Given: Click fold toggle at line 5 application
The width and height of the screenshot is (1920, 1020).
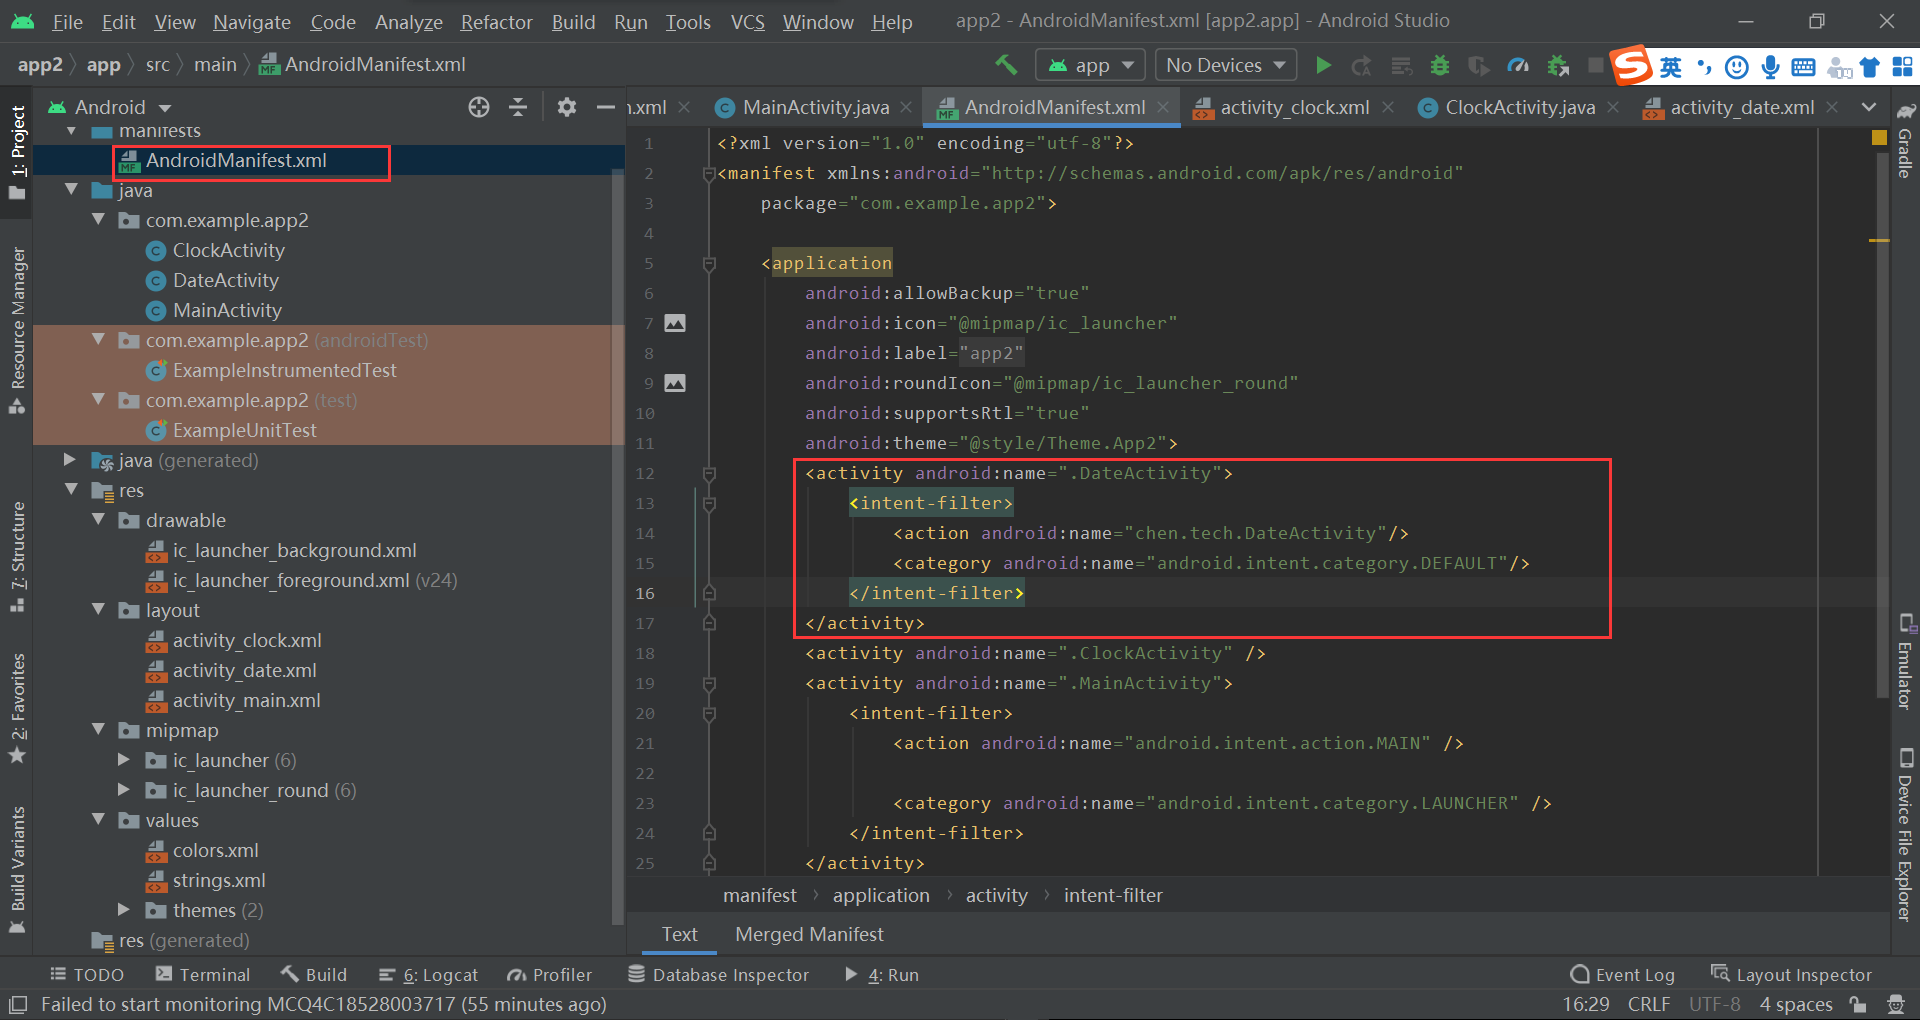Looking at the screenshot, I should click(x=709, y=263).
